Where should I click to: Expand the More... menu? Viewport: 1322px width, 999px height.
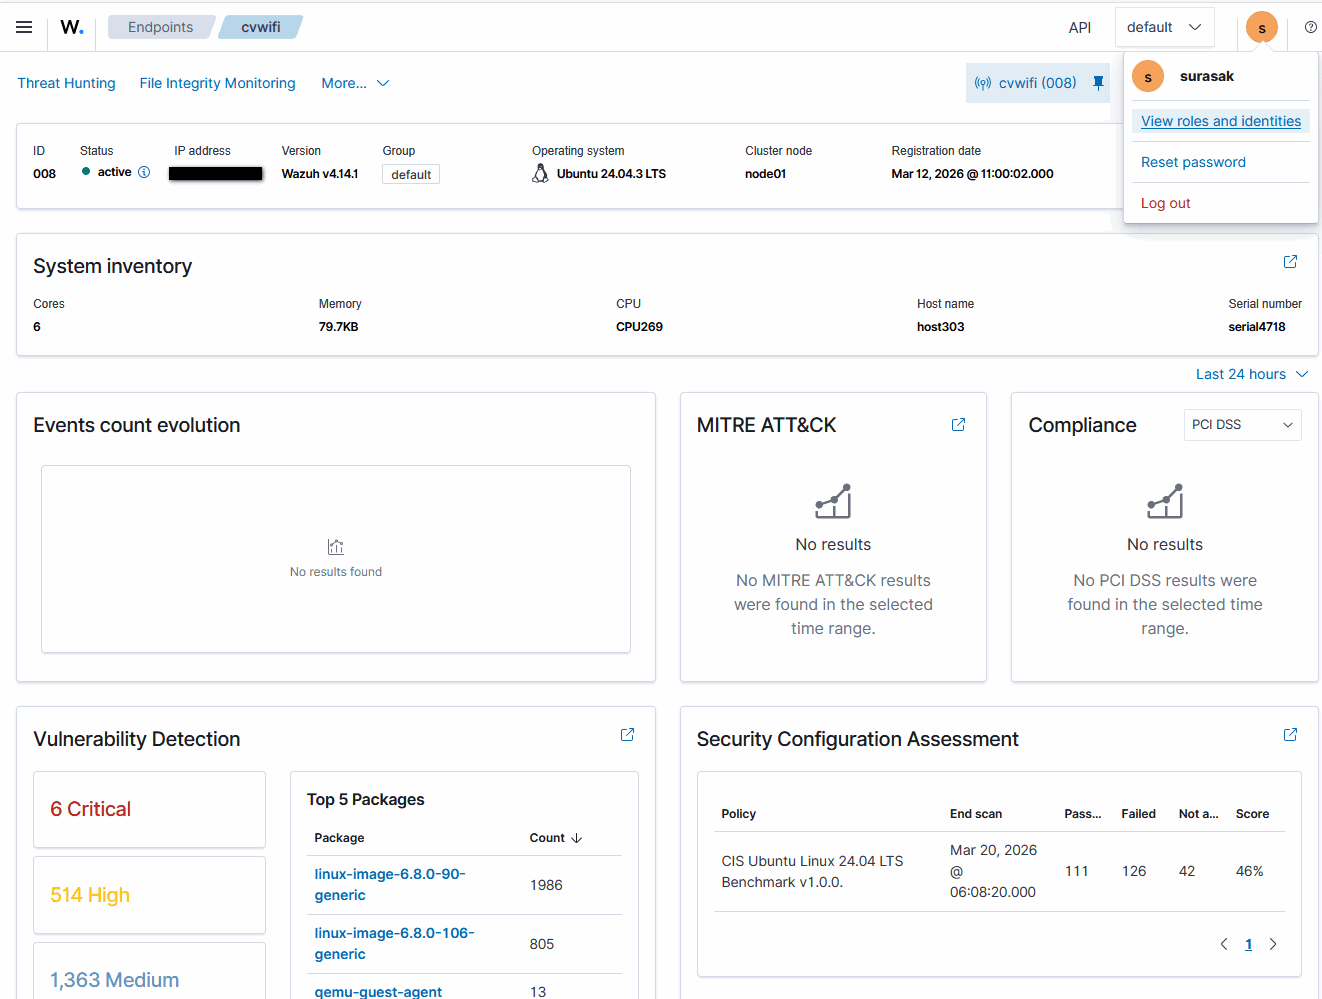(355, 83)
